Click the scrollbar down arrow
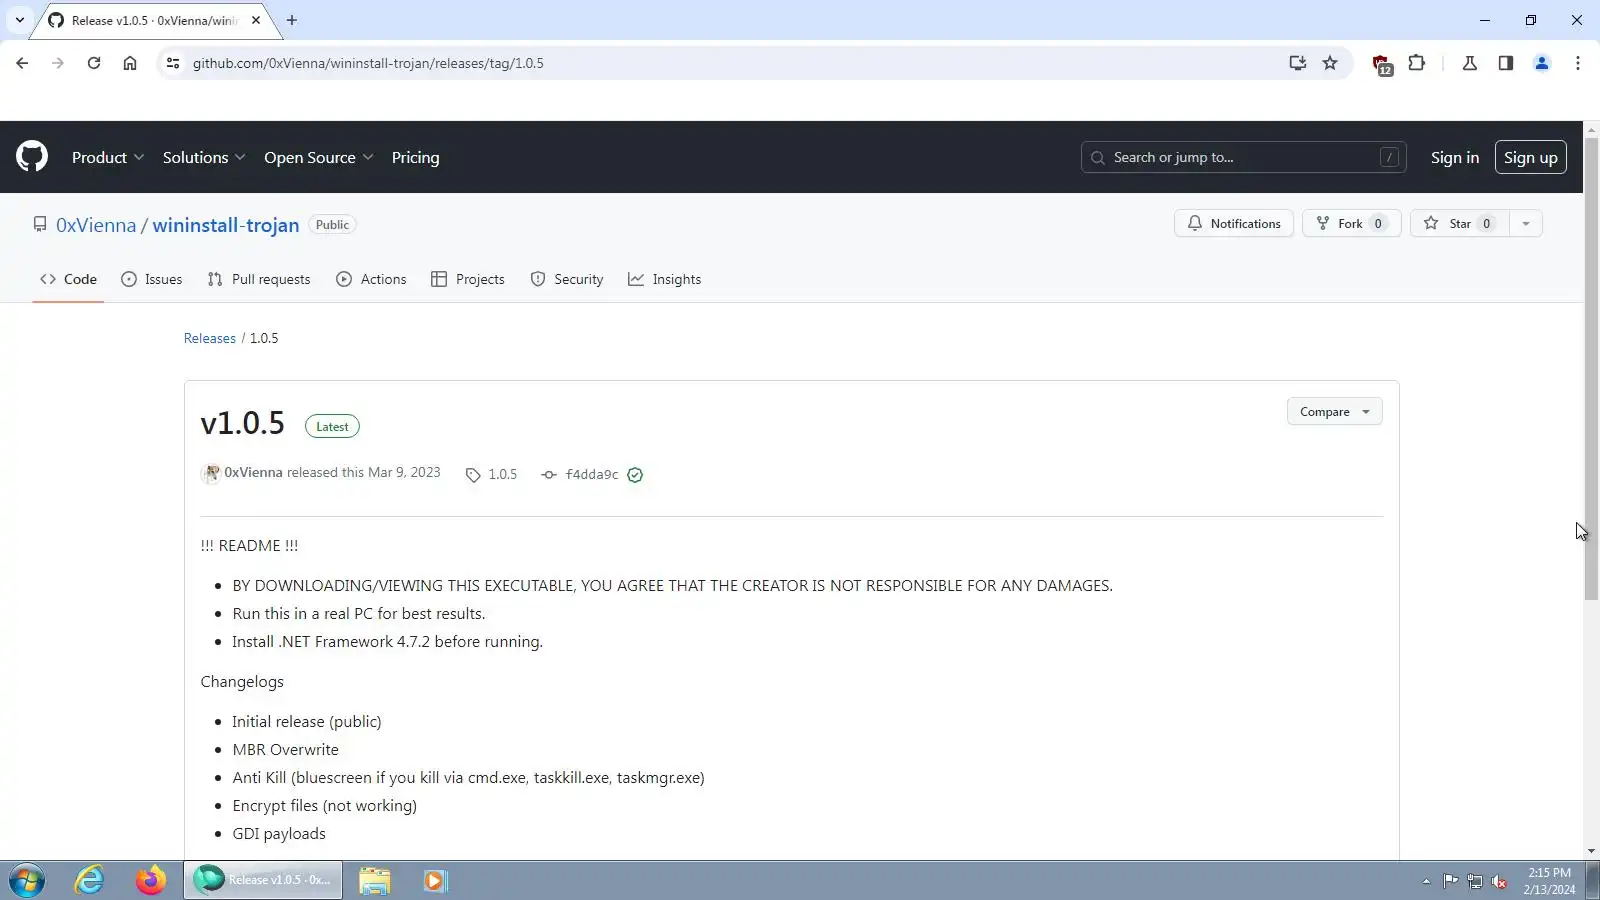 point(1591,851)
